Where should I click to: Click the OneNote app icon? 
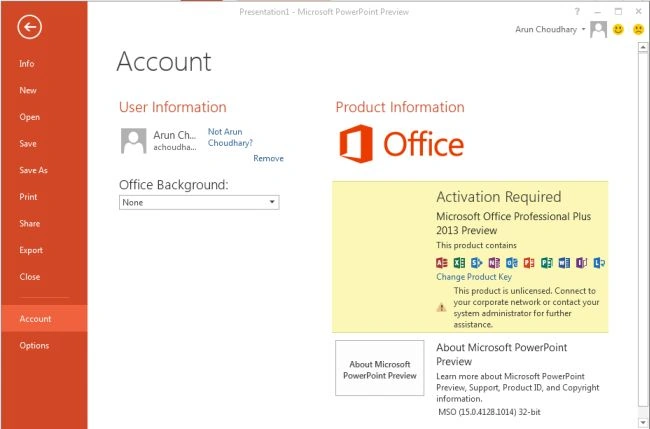tap(494, 263)
